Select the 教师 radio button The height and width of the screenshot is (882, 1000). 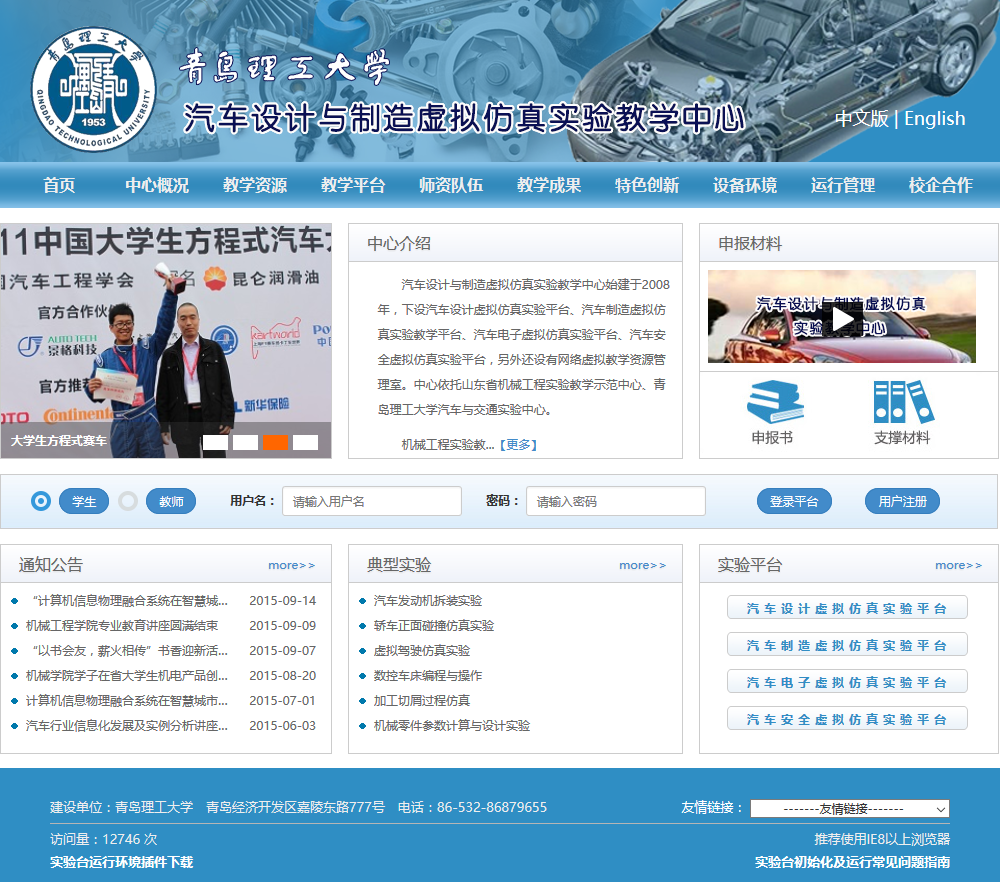pyautogui.click(x=128, y=501)
